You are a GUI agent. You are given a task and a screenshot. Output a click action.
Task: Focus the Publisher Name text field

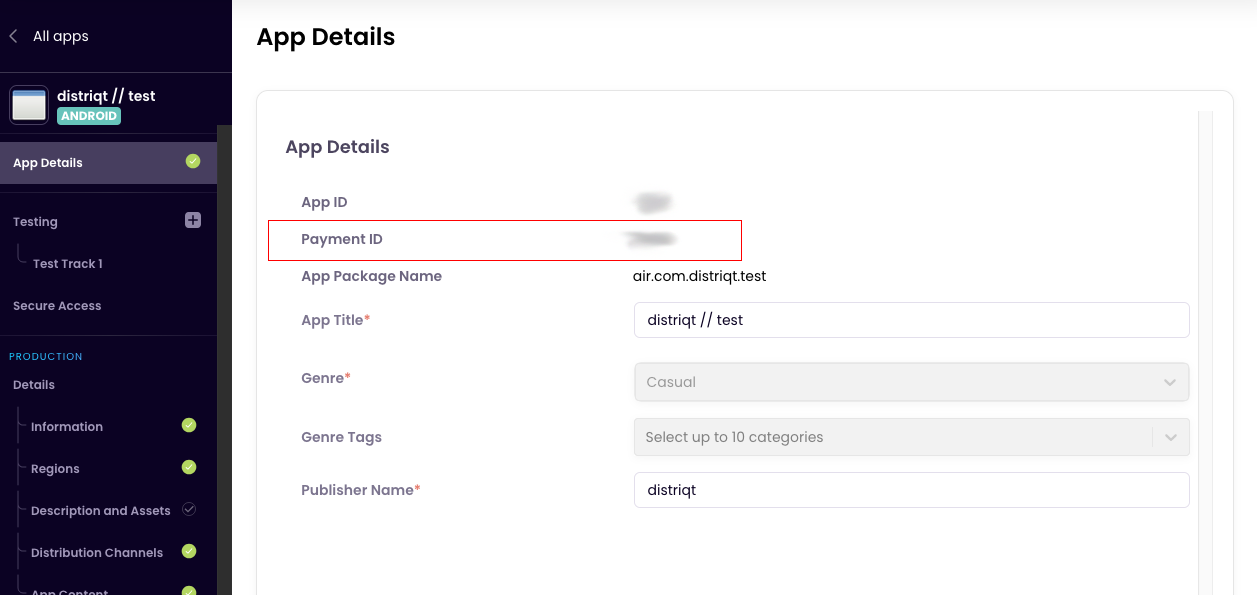coord(910,490)
